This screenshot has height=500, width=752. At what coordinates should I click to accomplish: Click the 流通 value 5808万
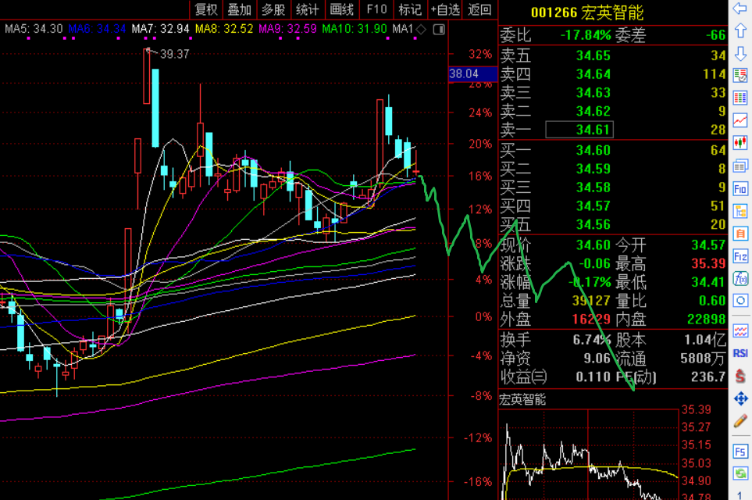tap(703, 358)
